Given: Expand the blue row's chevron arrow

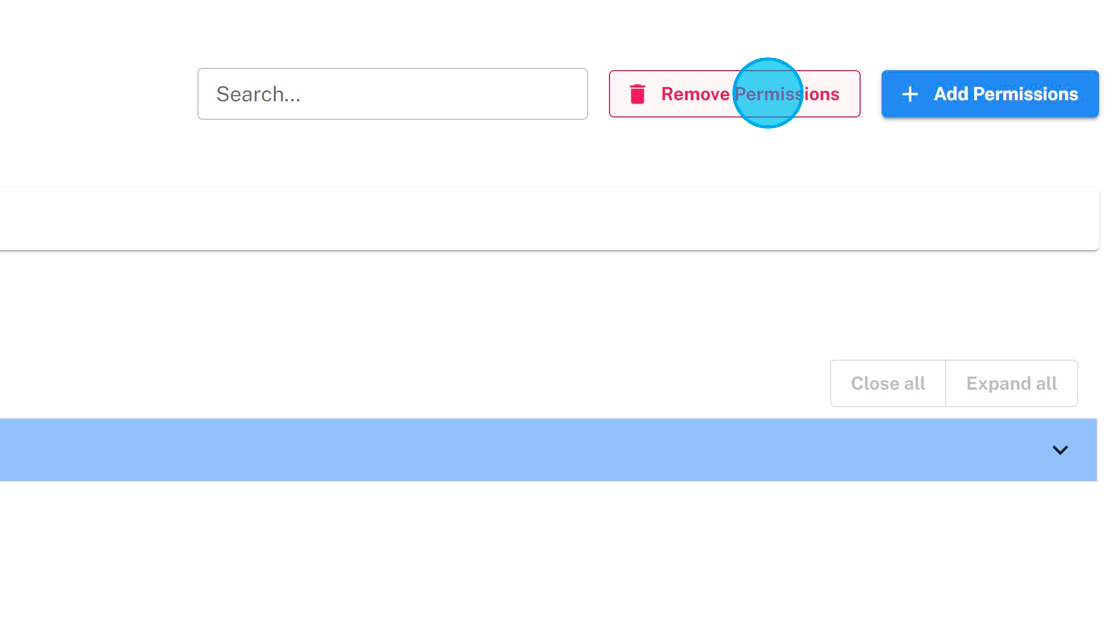Looking at the screenshot, I should point(1060,450).
